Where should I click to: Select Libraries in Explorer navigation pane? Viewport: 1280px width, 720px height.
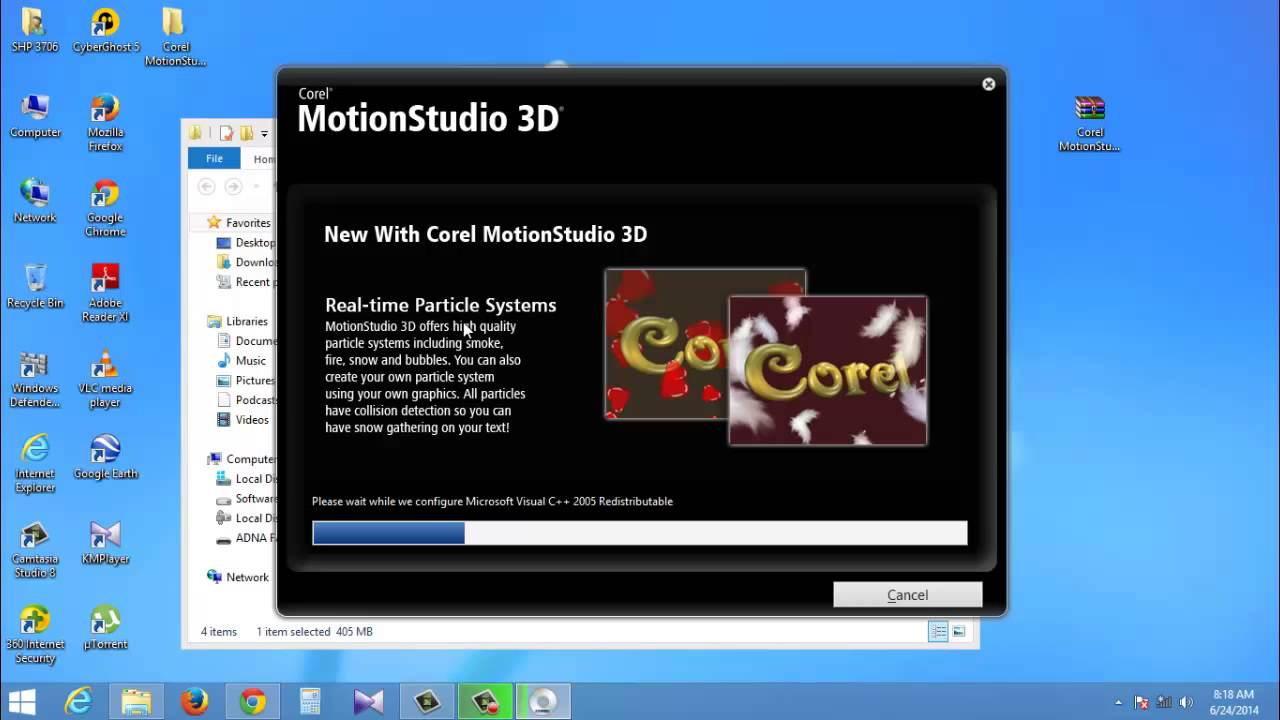[237, 321]
